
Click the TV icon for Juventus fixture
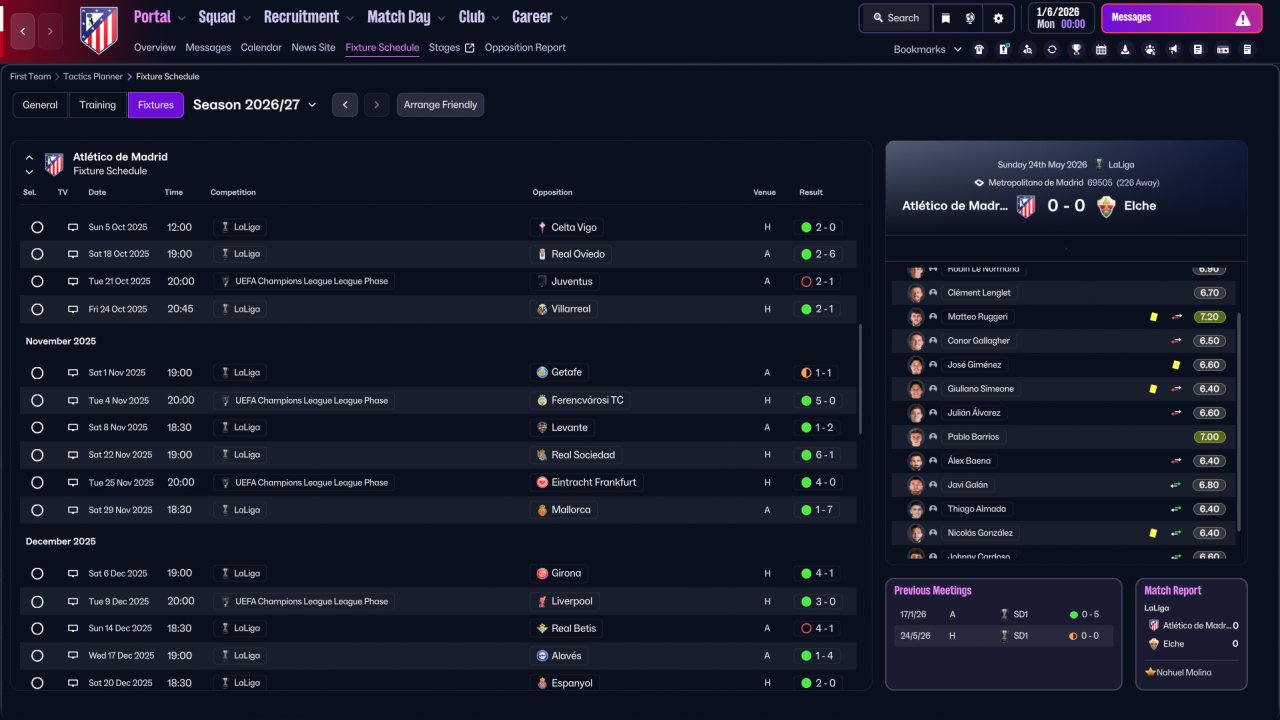[72, 282]
